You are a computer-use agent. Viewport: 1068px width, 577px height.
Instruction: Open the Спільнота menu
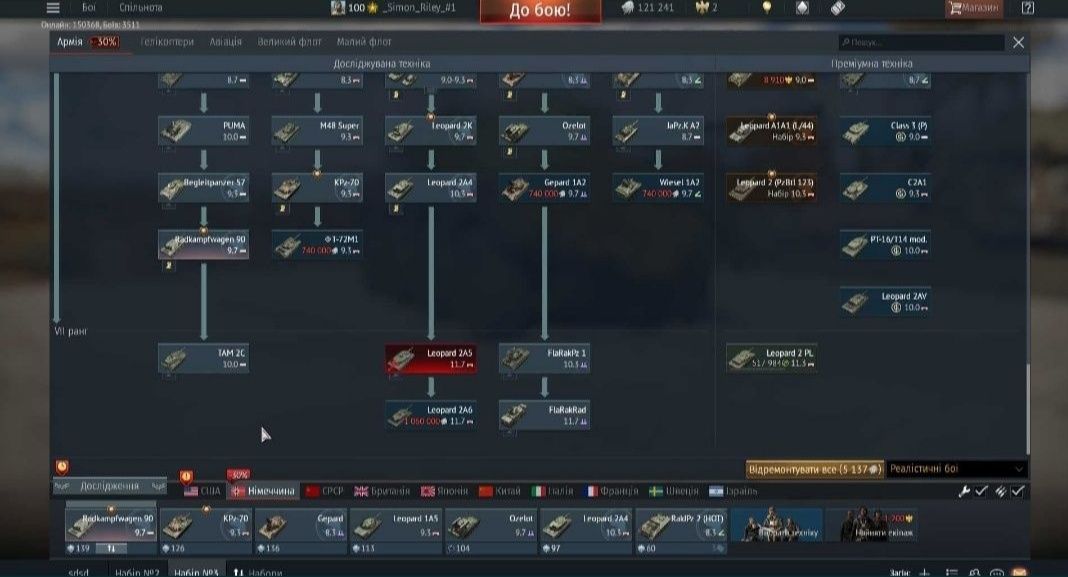[140, 7]
